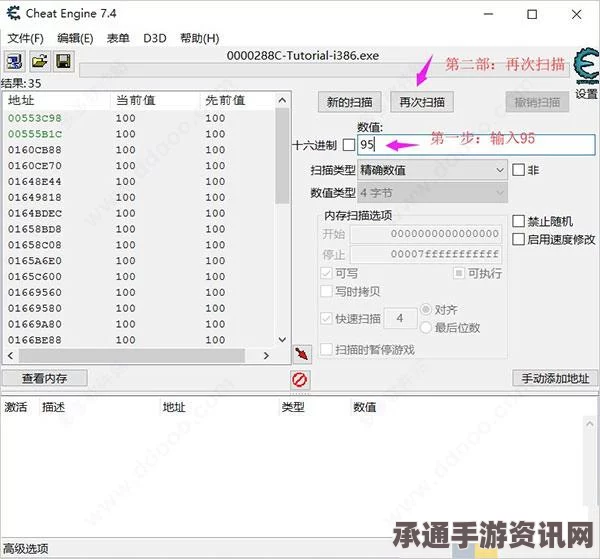
Task: Click the 新的扫描 button
Action: 349,102
